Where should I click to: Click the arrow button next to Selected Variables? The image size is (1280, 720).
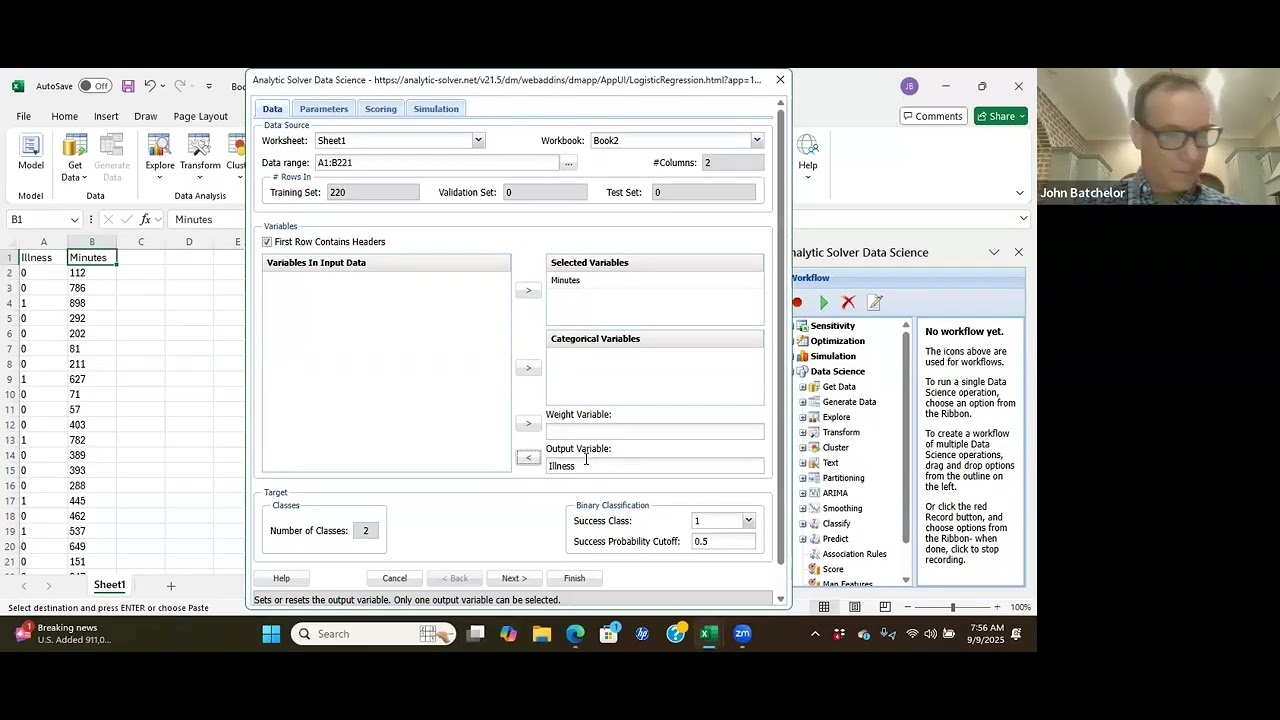(x=528, y=290)
